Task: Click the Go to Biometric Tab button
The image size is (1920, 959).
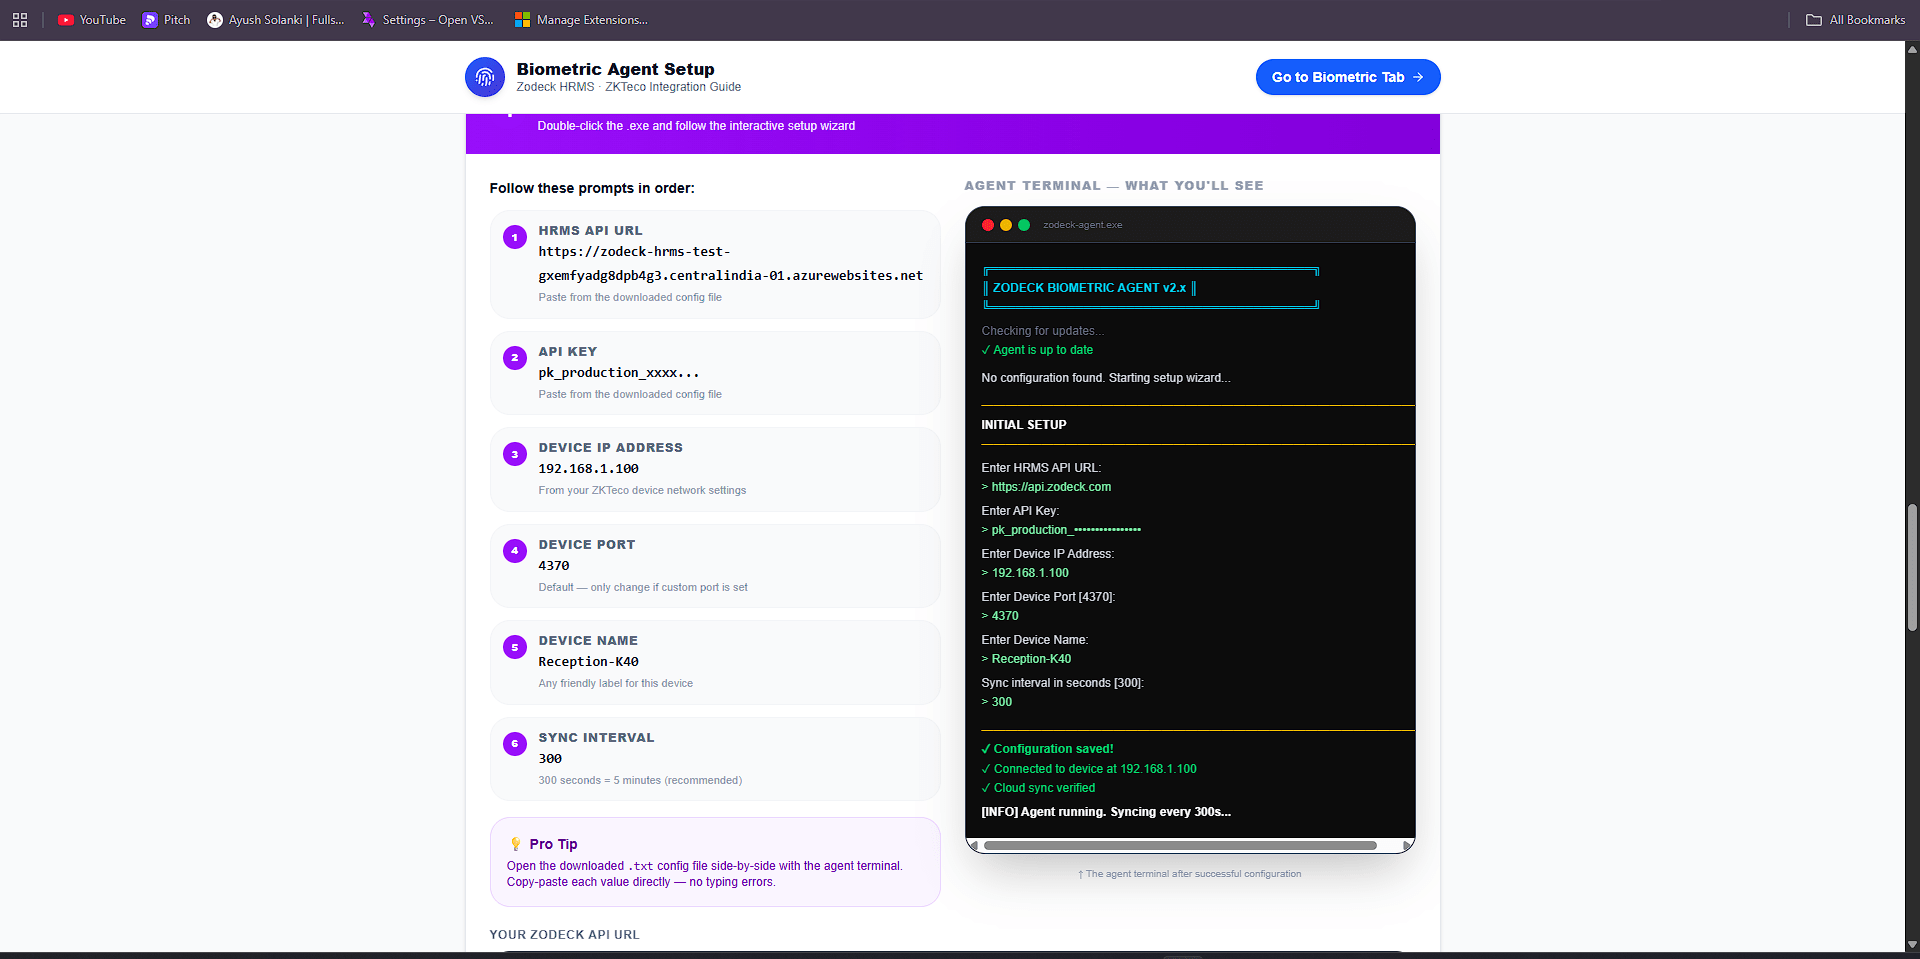Action: [x=1348, y=77]
